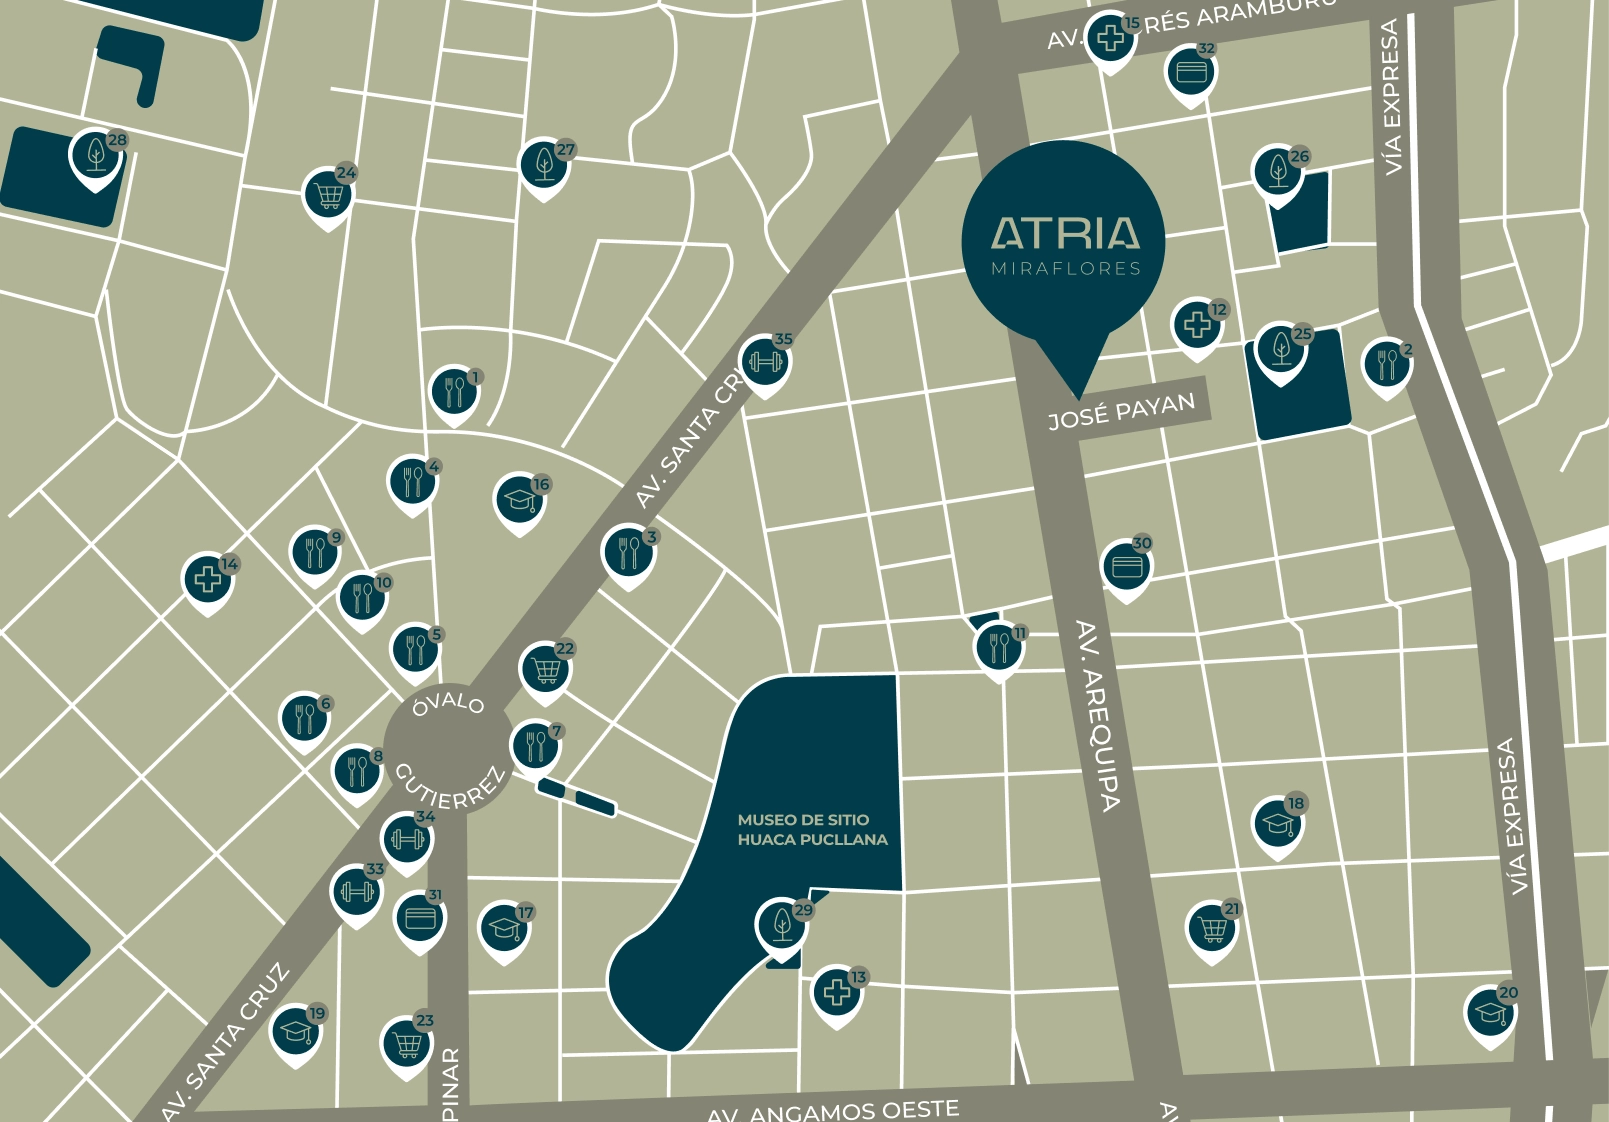The width and height of the screenshot is (1609, 1122).
Task: Click bank card marker number 31
Action: coord(420,919)
